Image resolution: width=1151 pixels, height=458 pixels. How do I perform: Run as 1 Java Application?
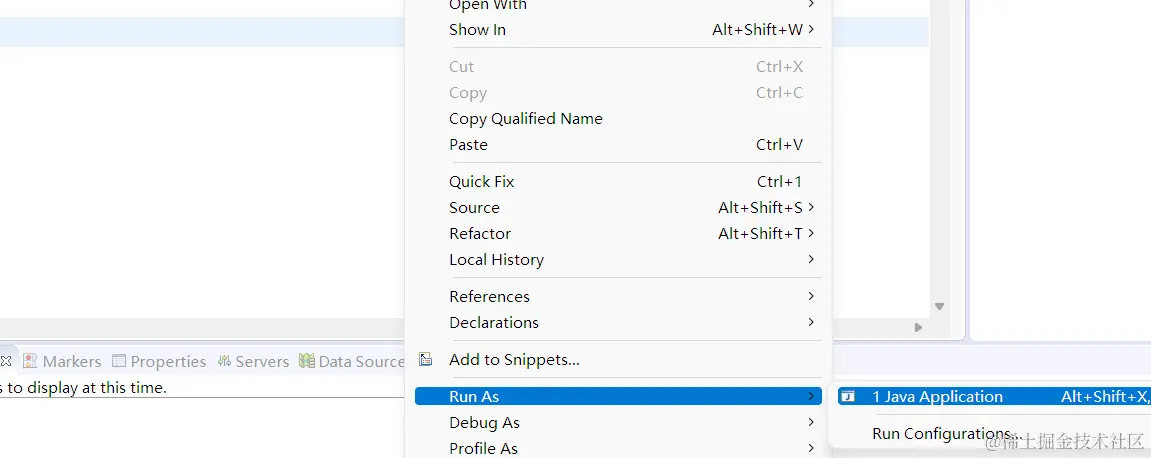point(994,396)
